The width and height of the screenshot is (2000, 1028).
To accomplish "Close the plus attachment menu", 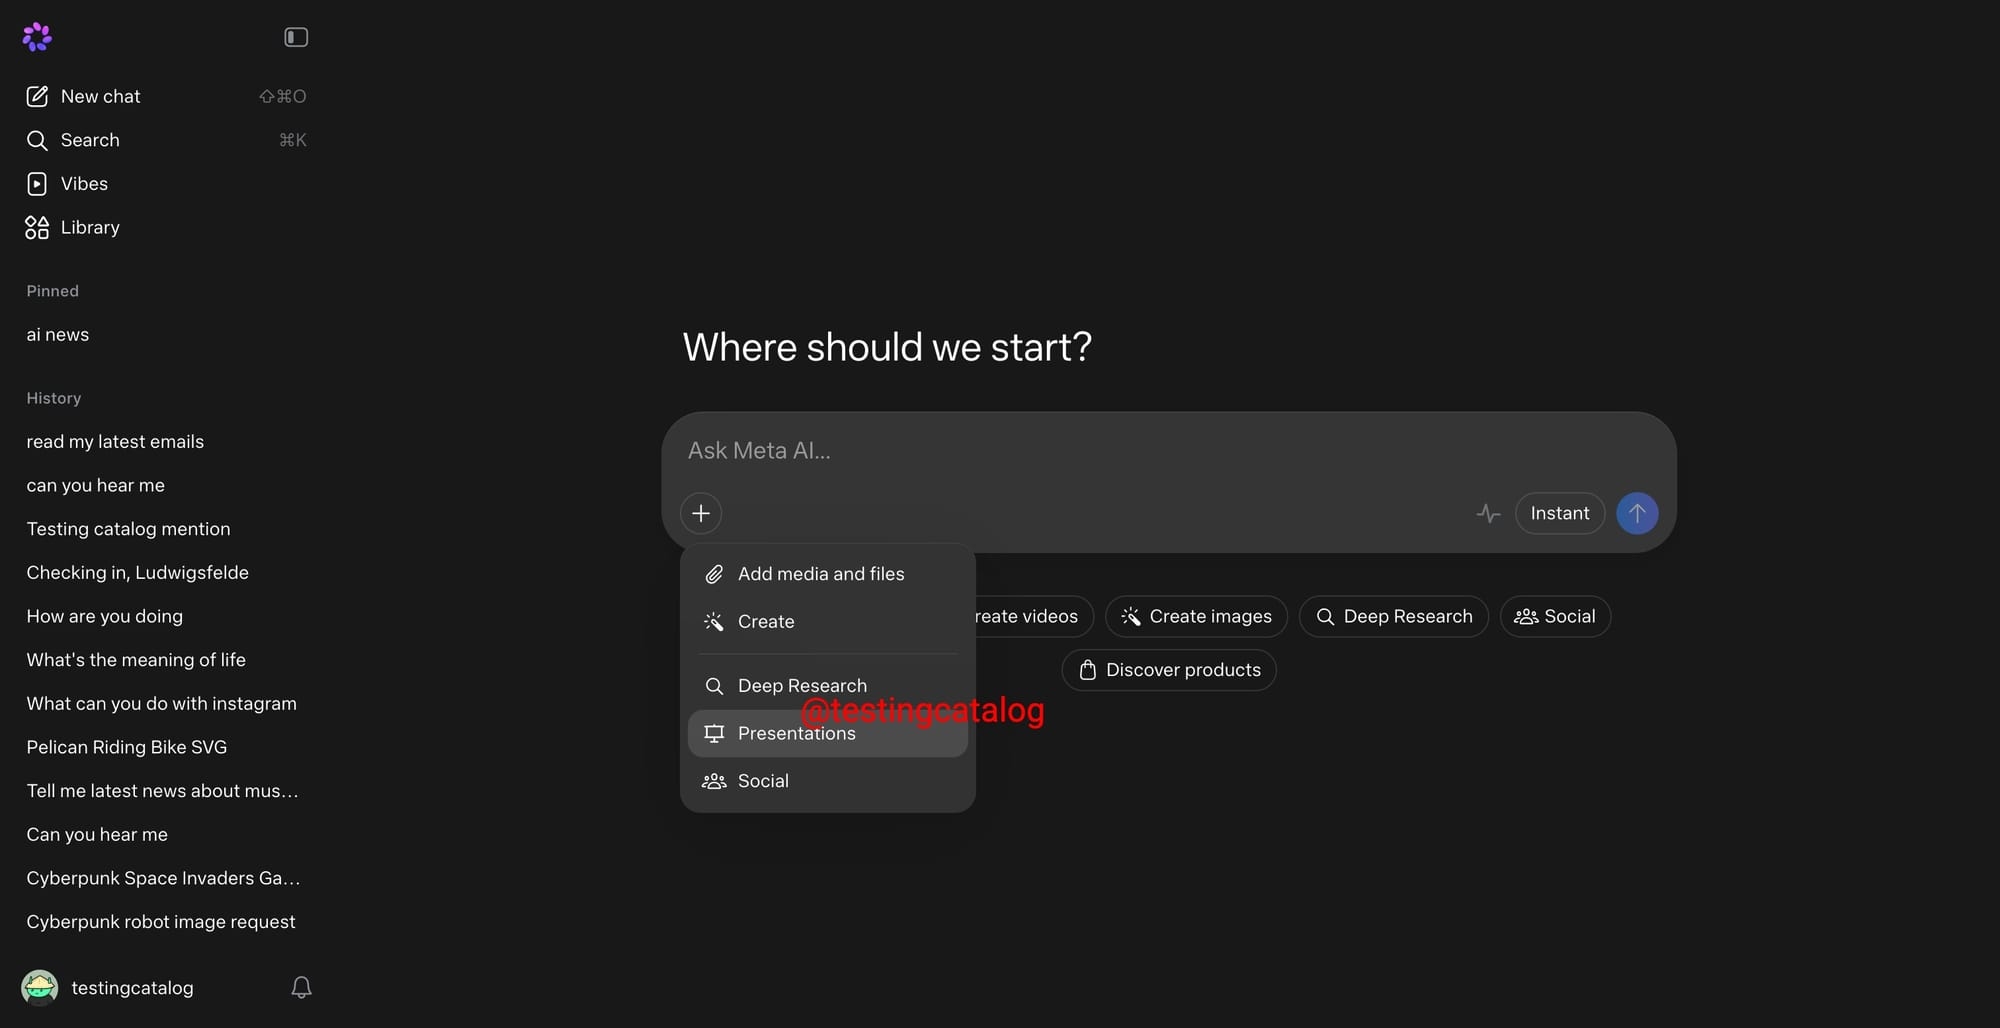I will coord(701,513).
